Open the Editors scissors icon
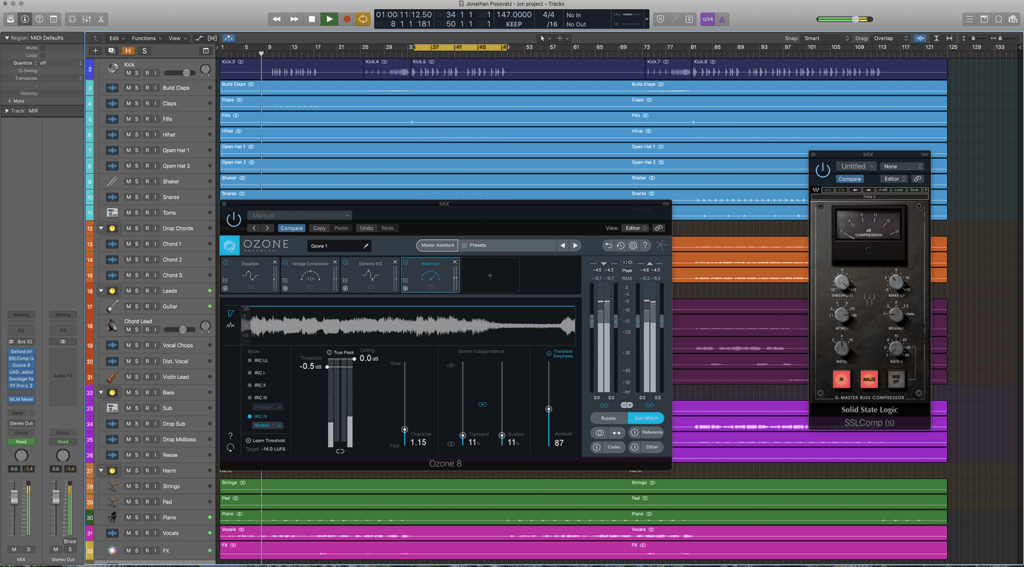 click(101, 19)
